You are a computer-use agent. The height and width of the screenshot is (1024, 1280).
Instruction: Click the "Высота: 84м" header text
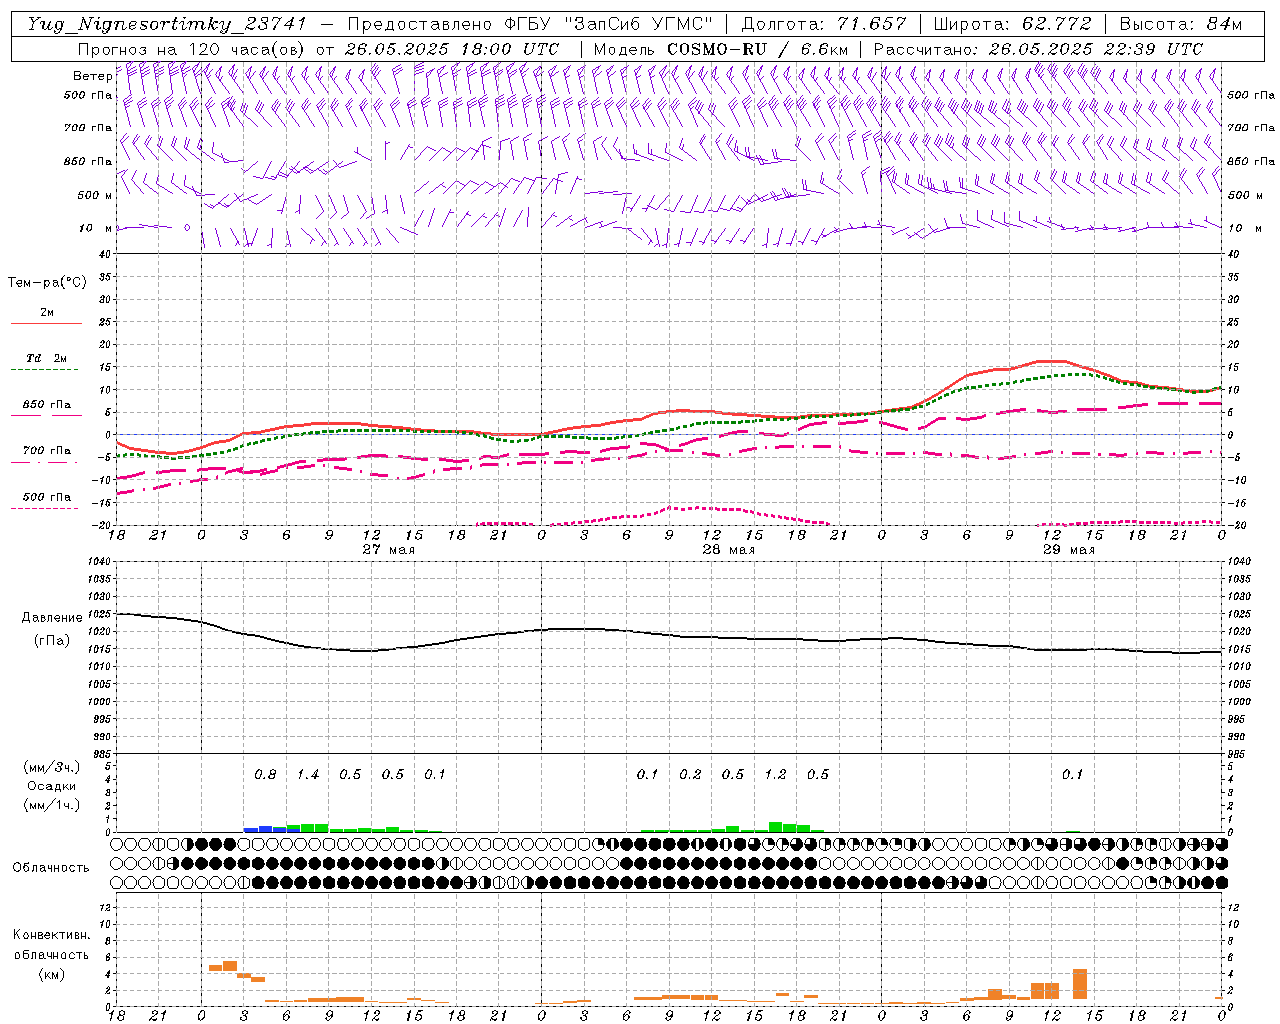[x=1180, y=24]
